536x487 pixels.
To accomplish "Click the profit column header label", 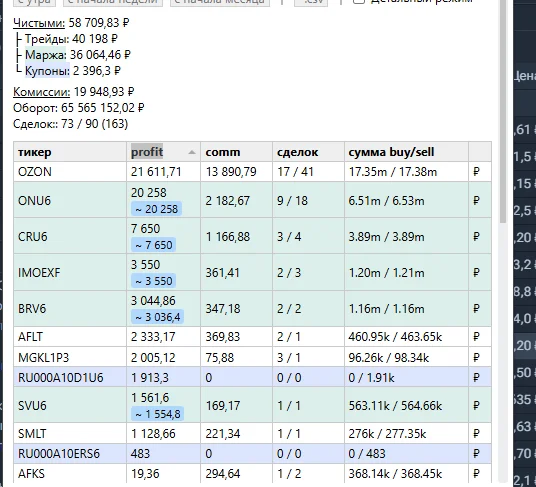I will tap(147, 152).
